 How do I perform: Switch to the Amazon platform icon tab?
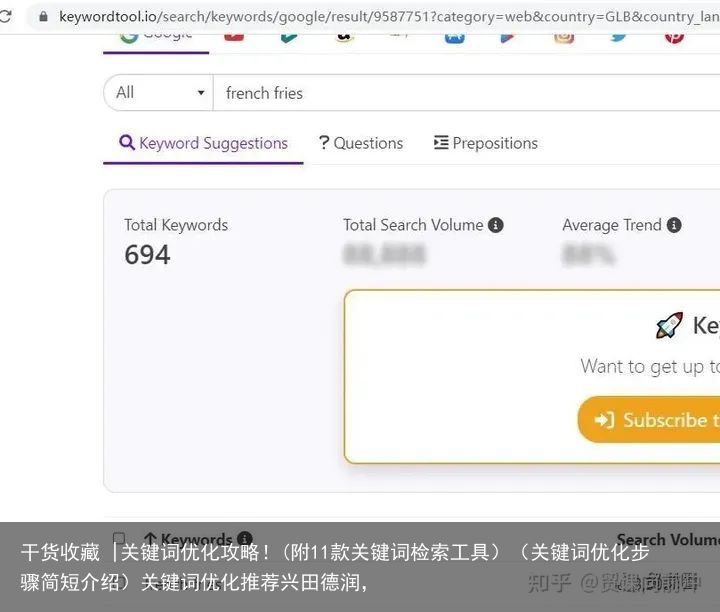344,37
